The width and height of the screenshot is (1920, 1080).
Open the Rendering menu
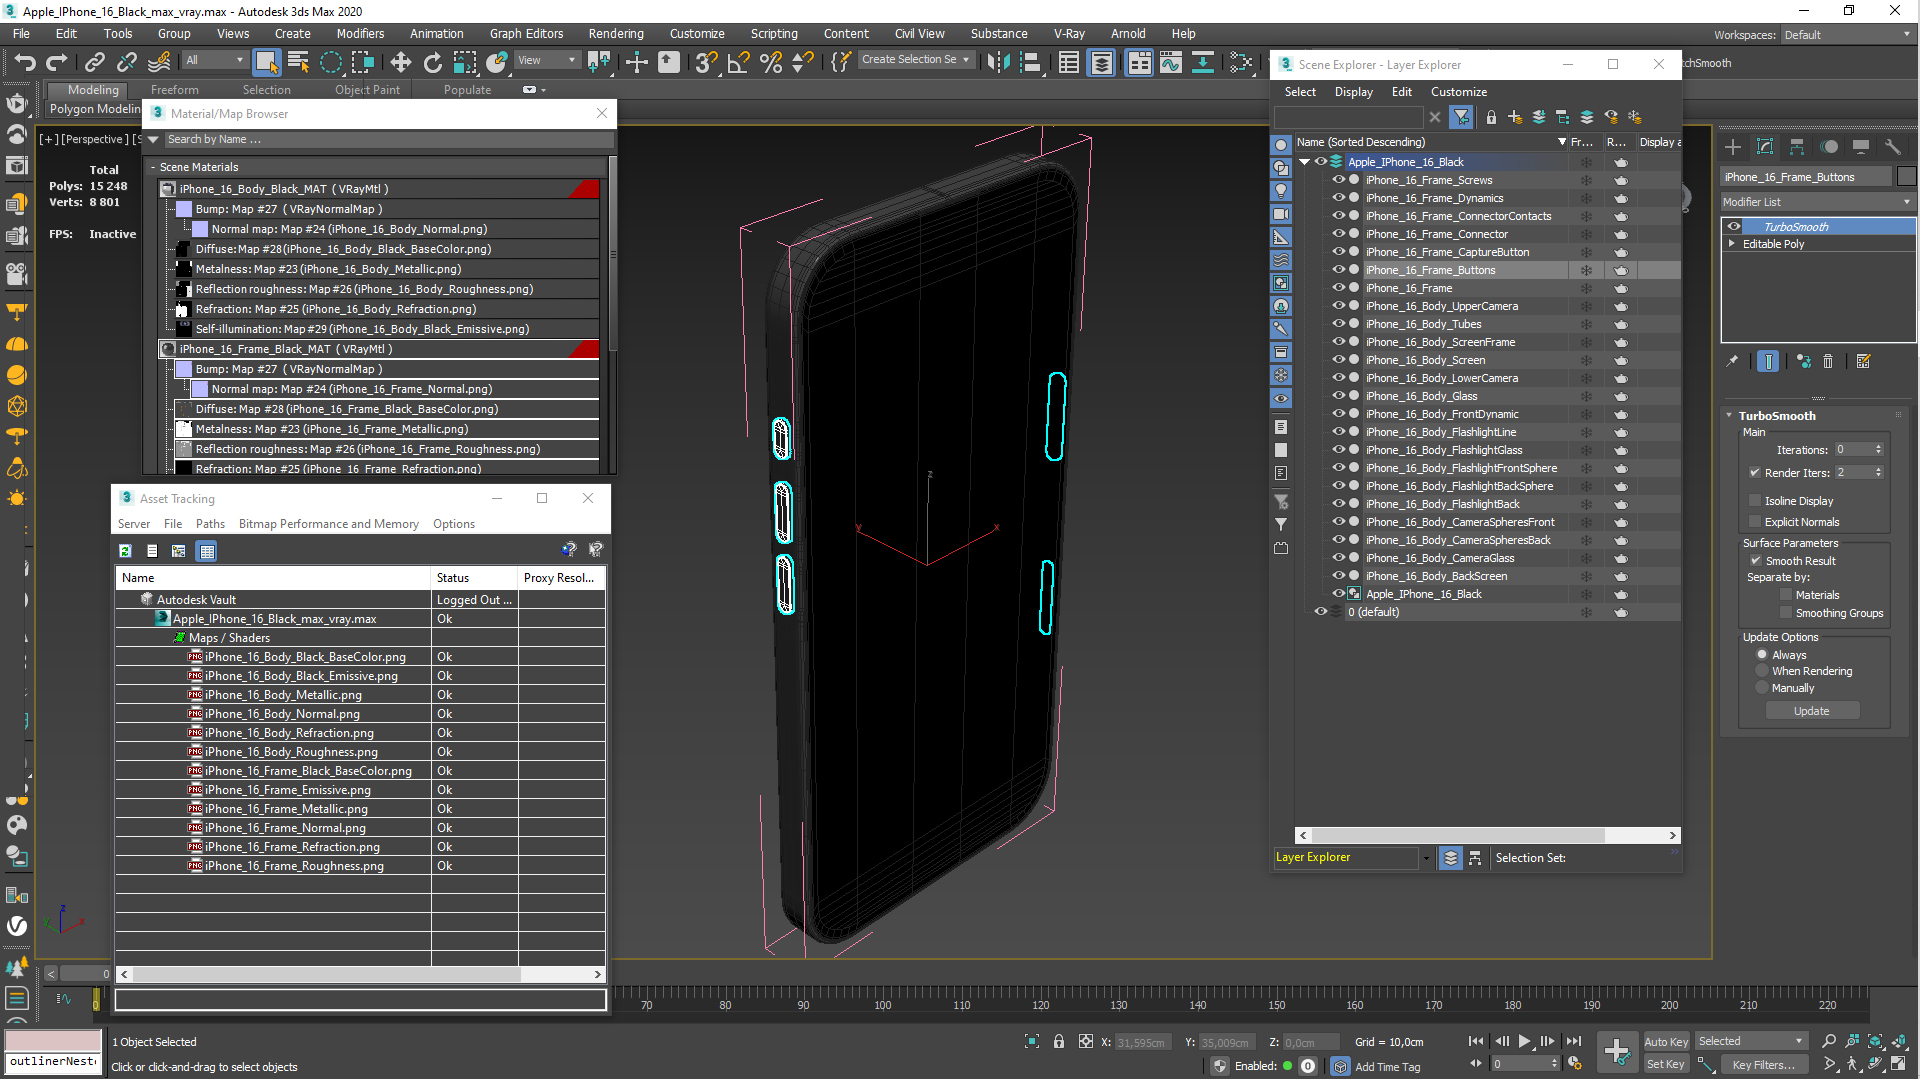[616, 33]
